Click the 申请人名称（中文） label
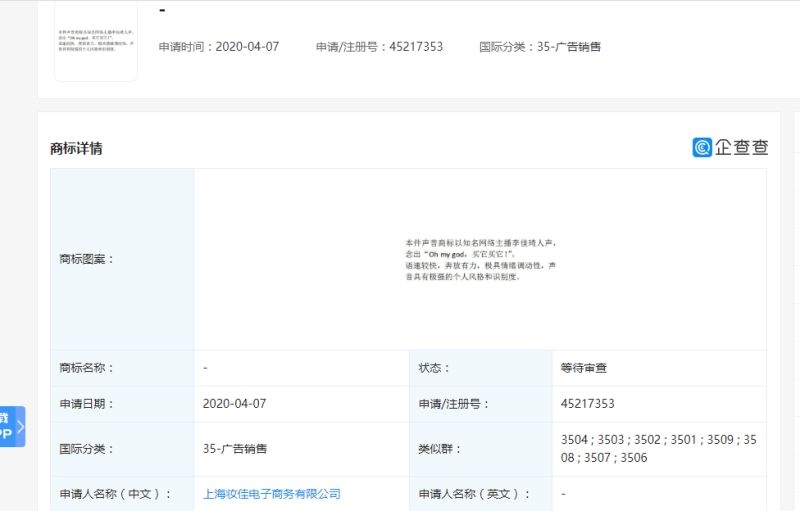 pos(116,493)
